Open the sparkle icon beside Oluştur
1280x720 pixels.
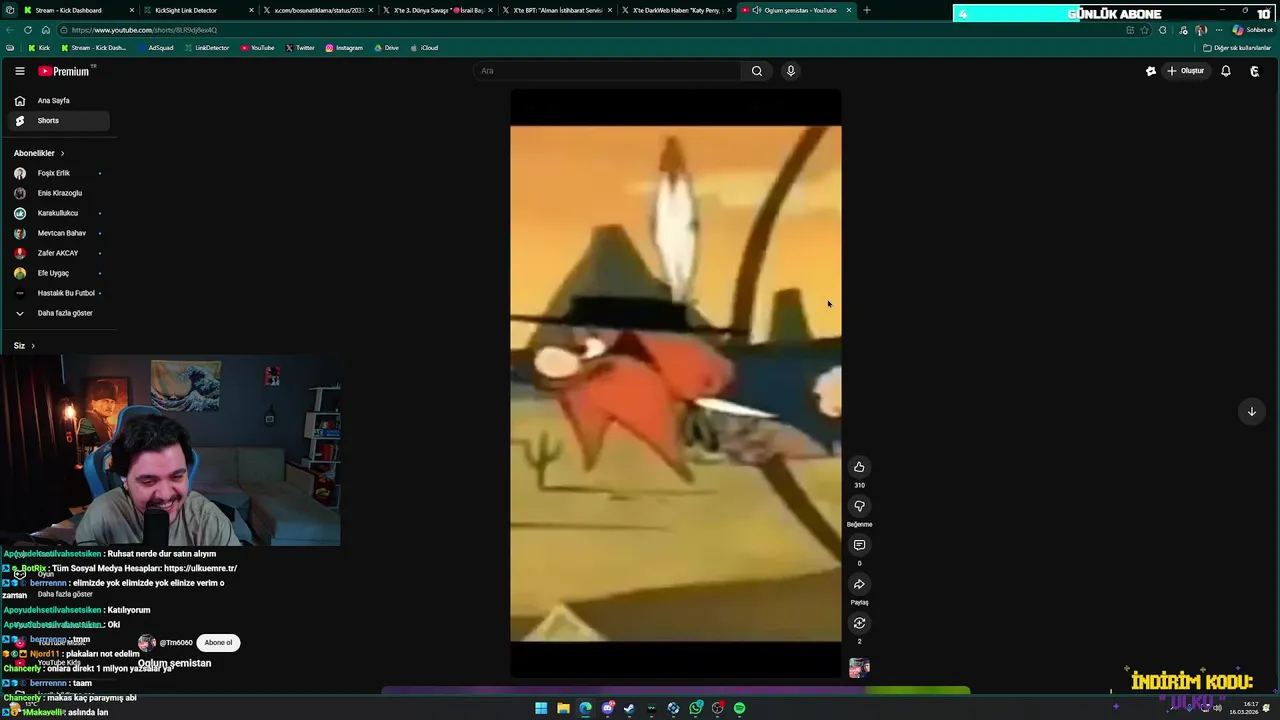coord(1151,71)
